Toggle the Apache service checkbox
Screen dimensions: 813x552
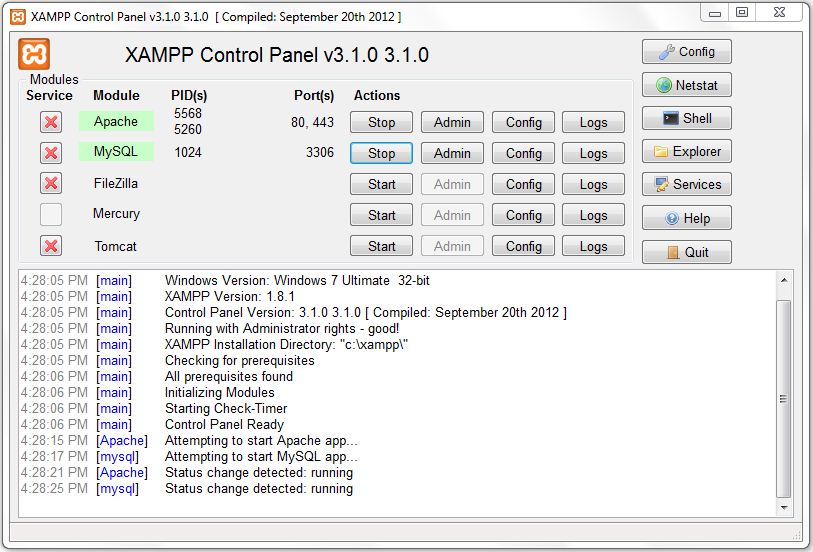coord(51,122)
